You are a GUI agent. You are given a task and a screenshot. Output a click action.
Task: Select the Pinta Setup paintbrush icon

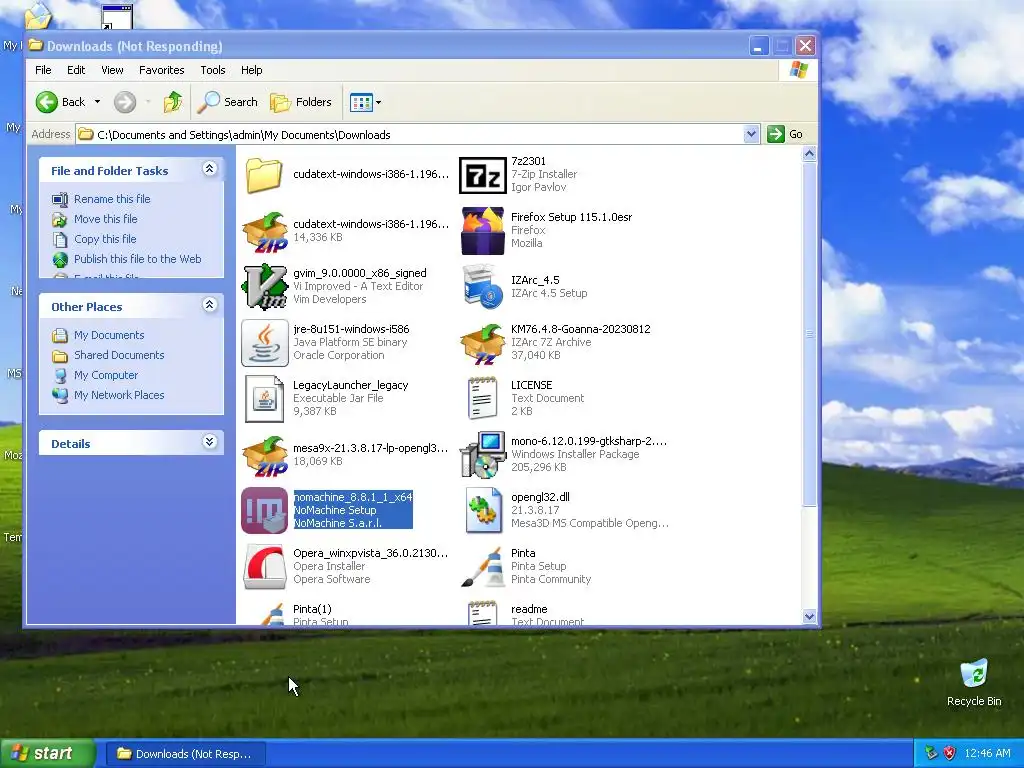tap(483, 567)
